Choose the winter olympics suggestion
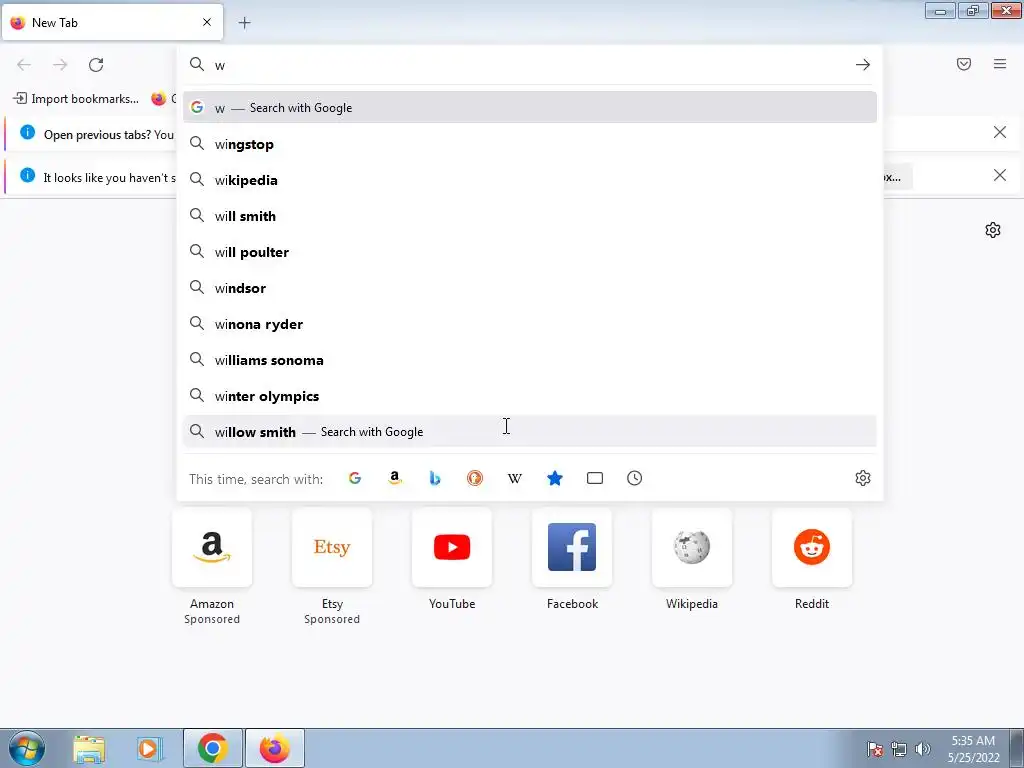Screen dimensions: 1024x768 [x=530, y=396]
